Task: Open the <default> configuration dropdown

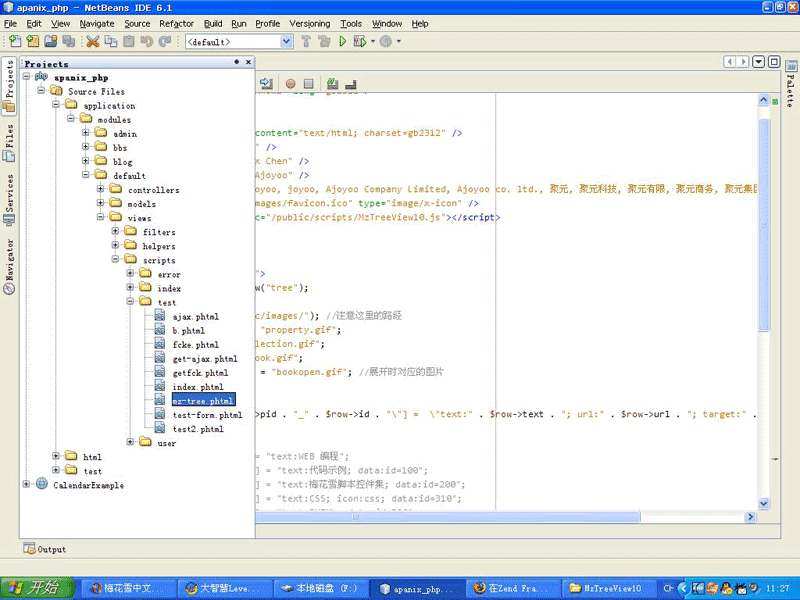Action: (x=286, y=41)
